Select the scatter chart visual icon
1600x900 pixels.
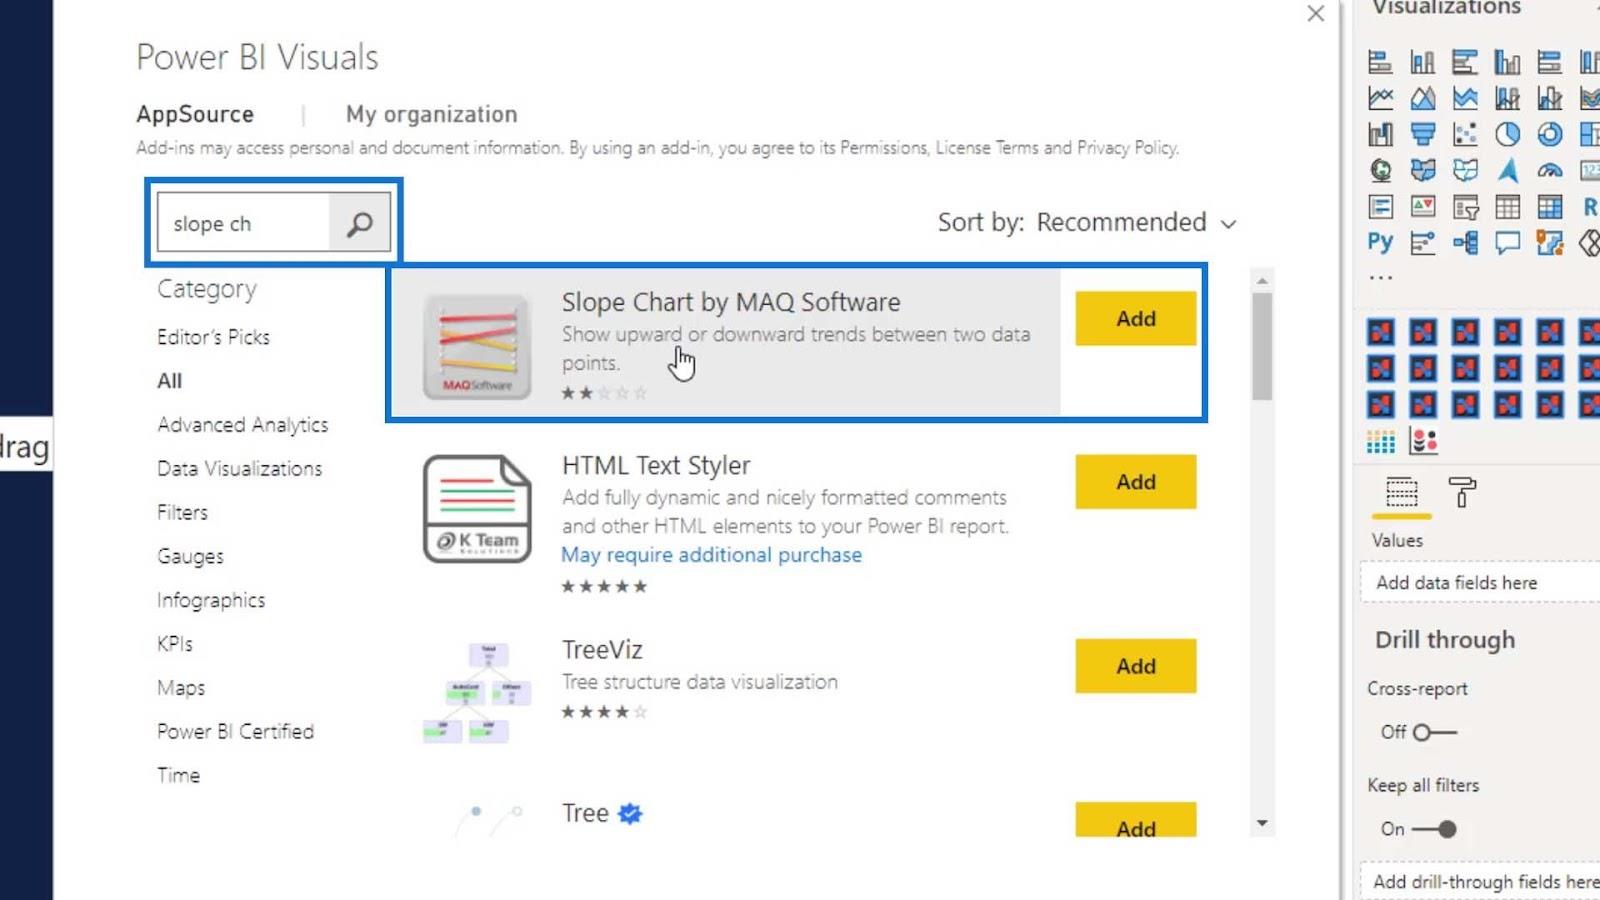(x=1465, y=134)
